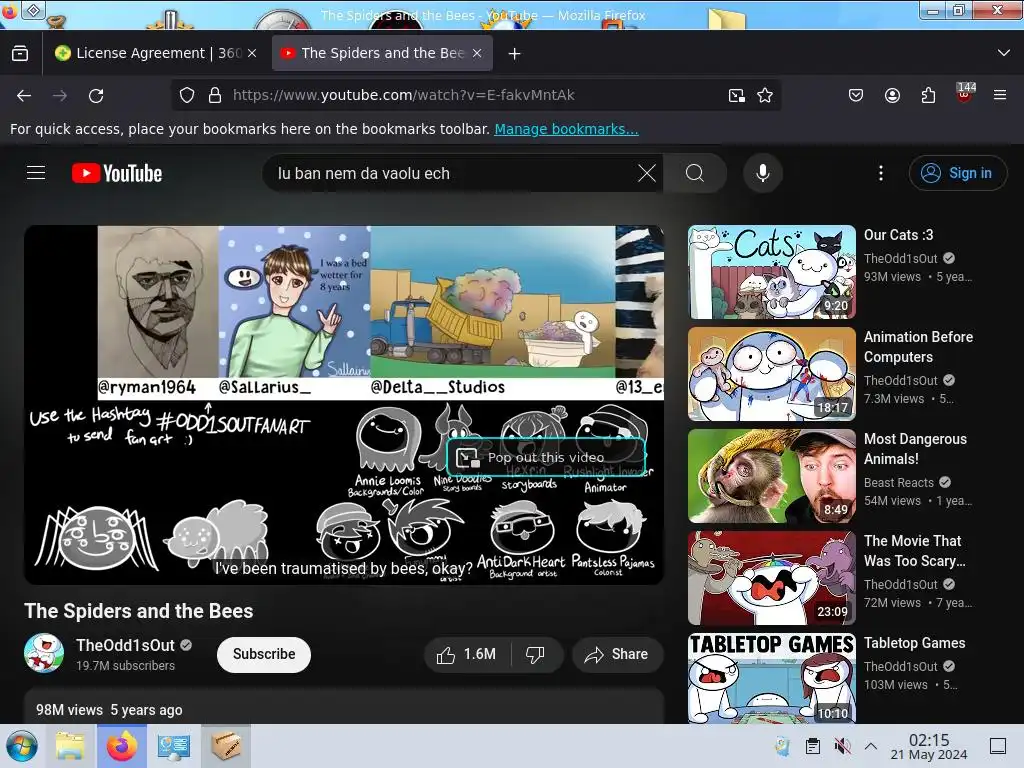Click Beast Reacts channel name
This screenshot has height=768, width=1024.
click(x=899, y=483)
